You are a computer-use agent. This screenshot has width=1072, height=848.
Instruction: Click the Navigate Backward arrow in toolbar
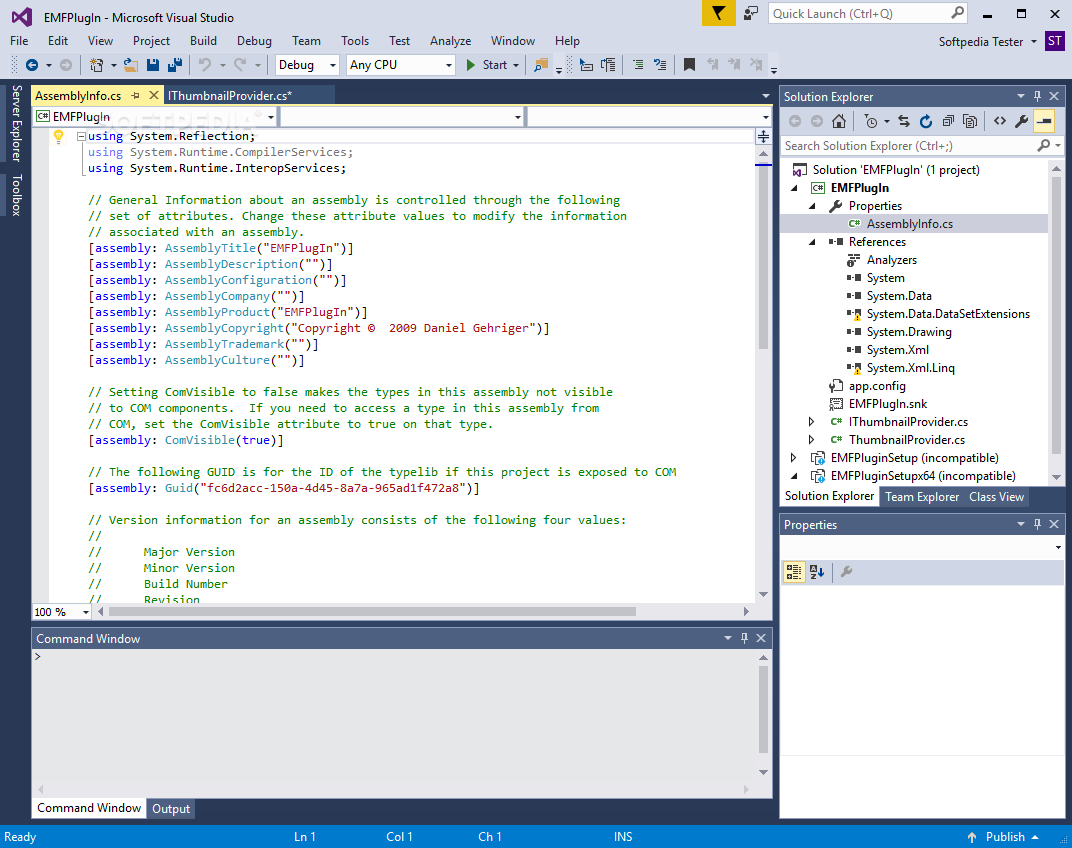[x=31, y=65]
